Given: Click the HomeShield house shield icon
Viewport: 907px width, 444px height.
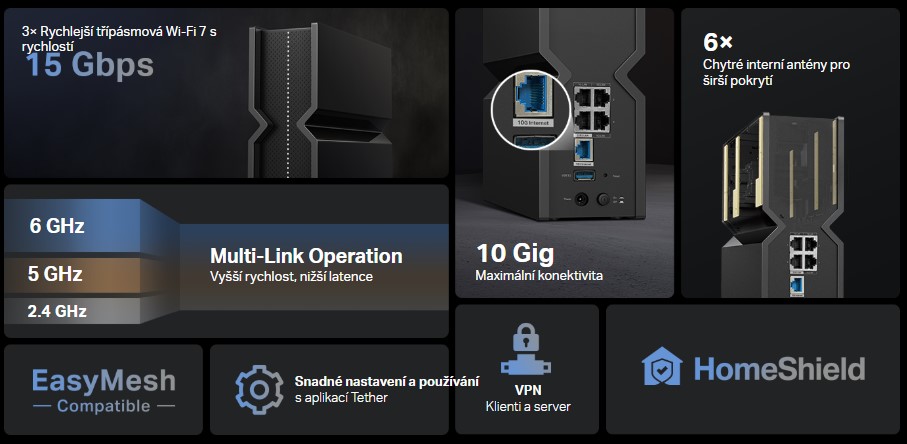Looking at the screenshot, I should point(662,366).
